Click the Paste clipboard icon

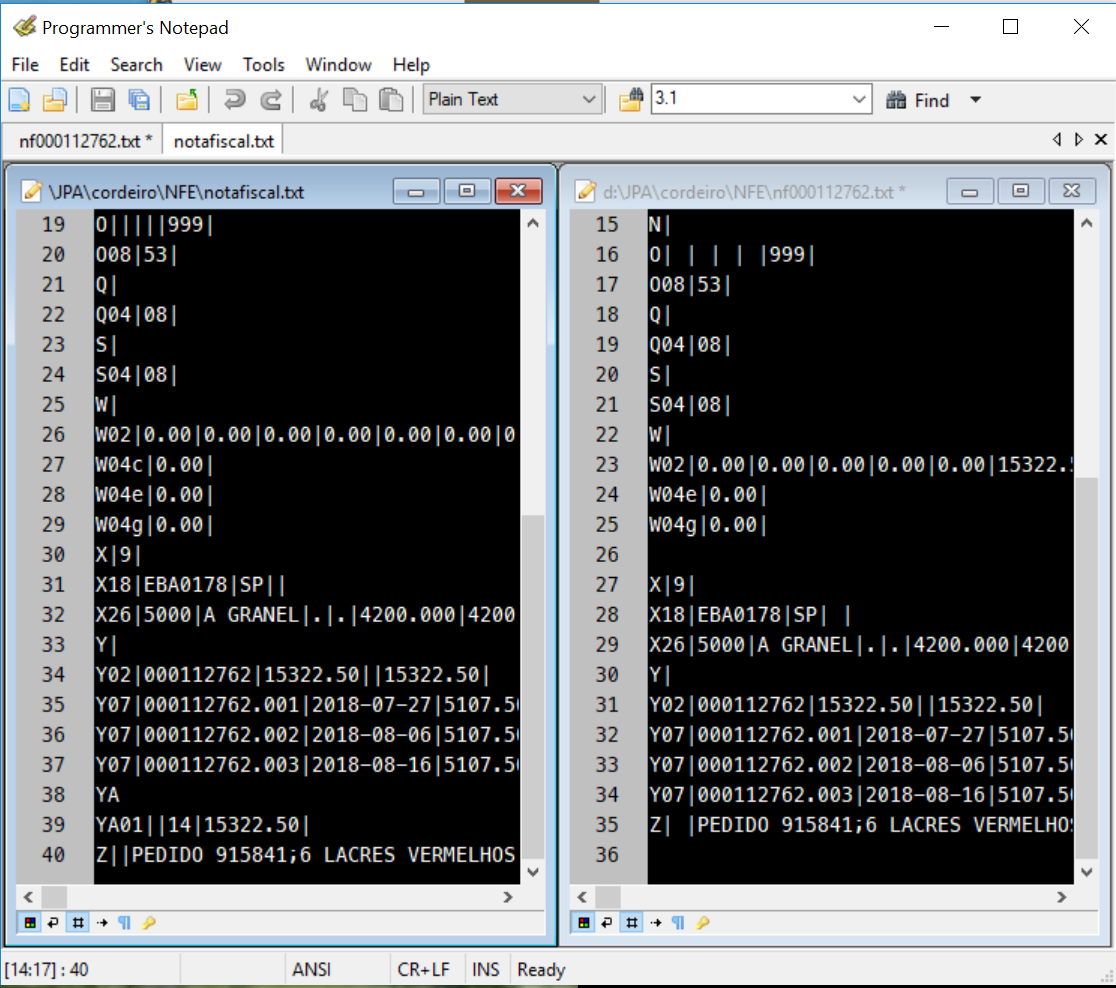click(x=392, y=100)
